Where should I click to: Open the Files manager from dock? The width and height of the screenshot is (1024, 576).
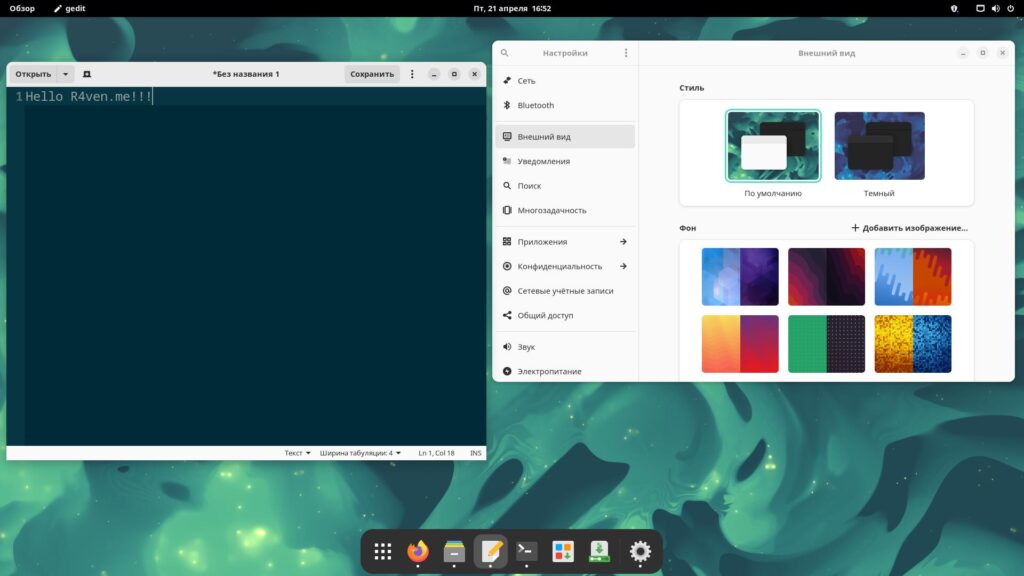[x=454, y=551]
